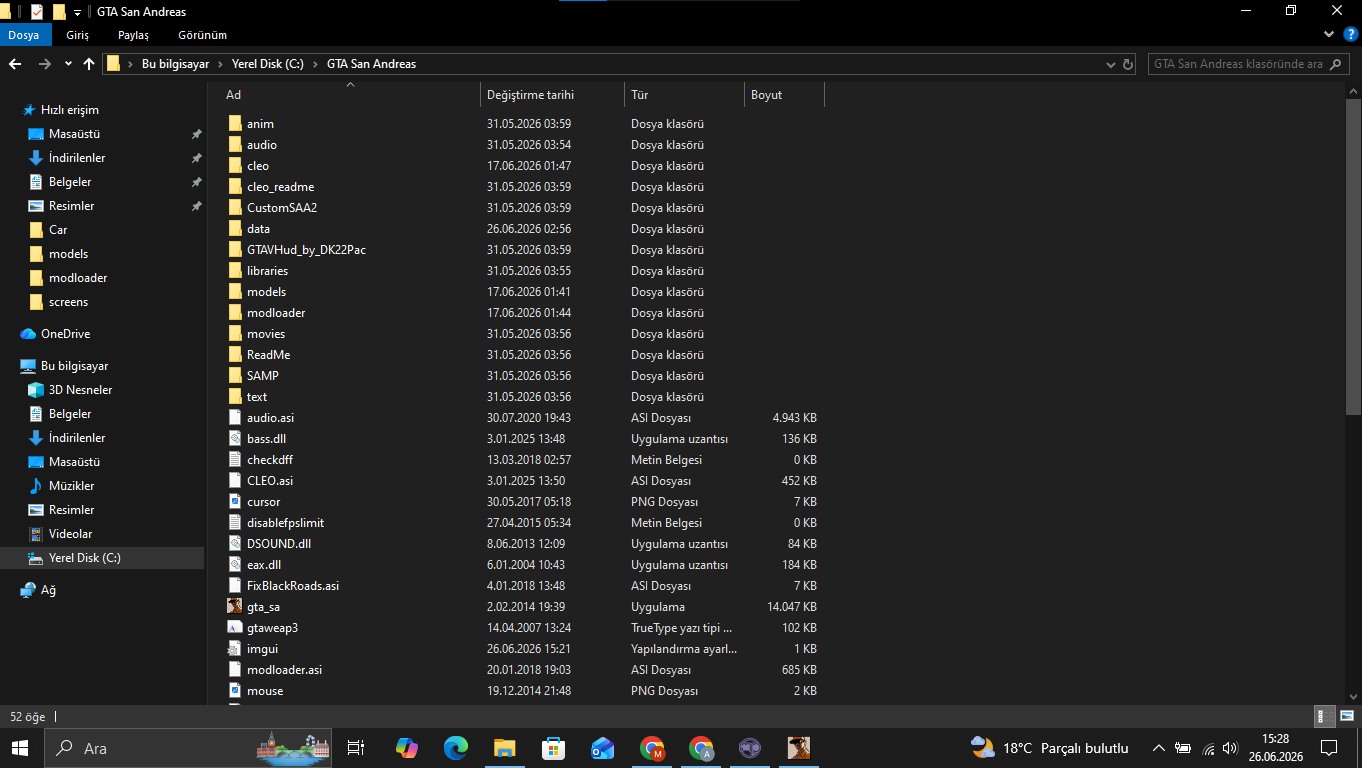Select the FixBlackRoads.asi file
The image size is (1362, 768).
(292, 586)
